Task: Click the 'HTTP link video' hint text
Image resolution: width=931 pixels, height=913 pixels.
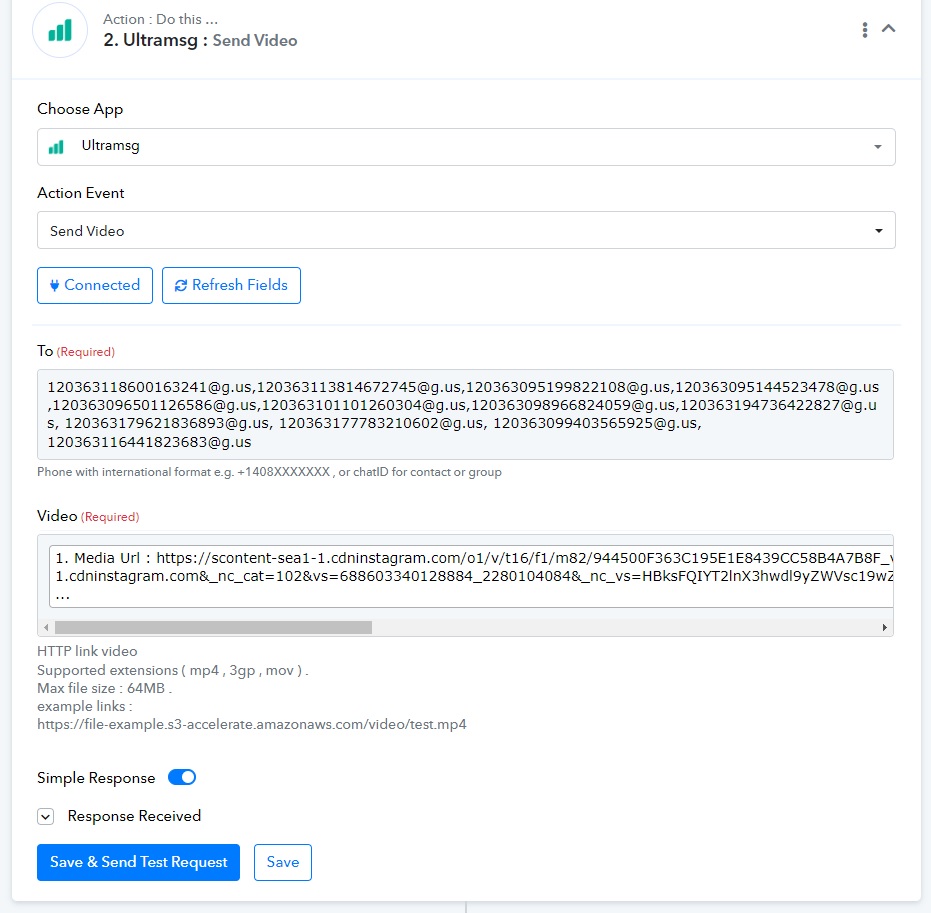Action: tap(87, 652)
